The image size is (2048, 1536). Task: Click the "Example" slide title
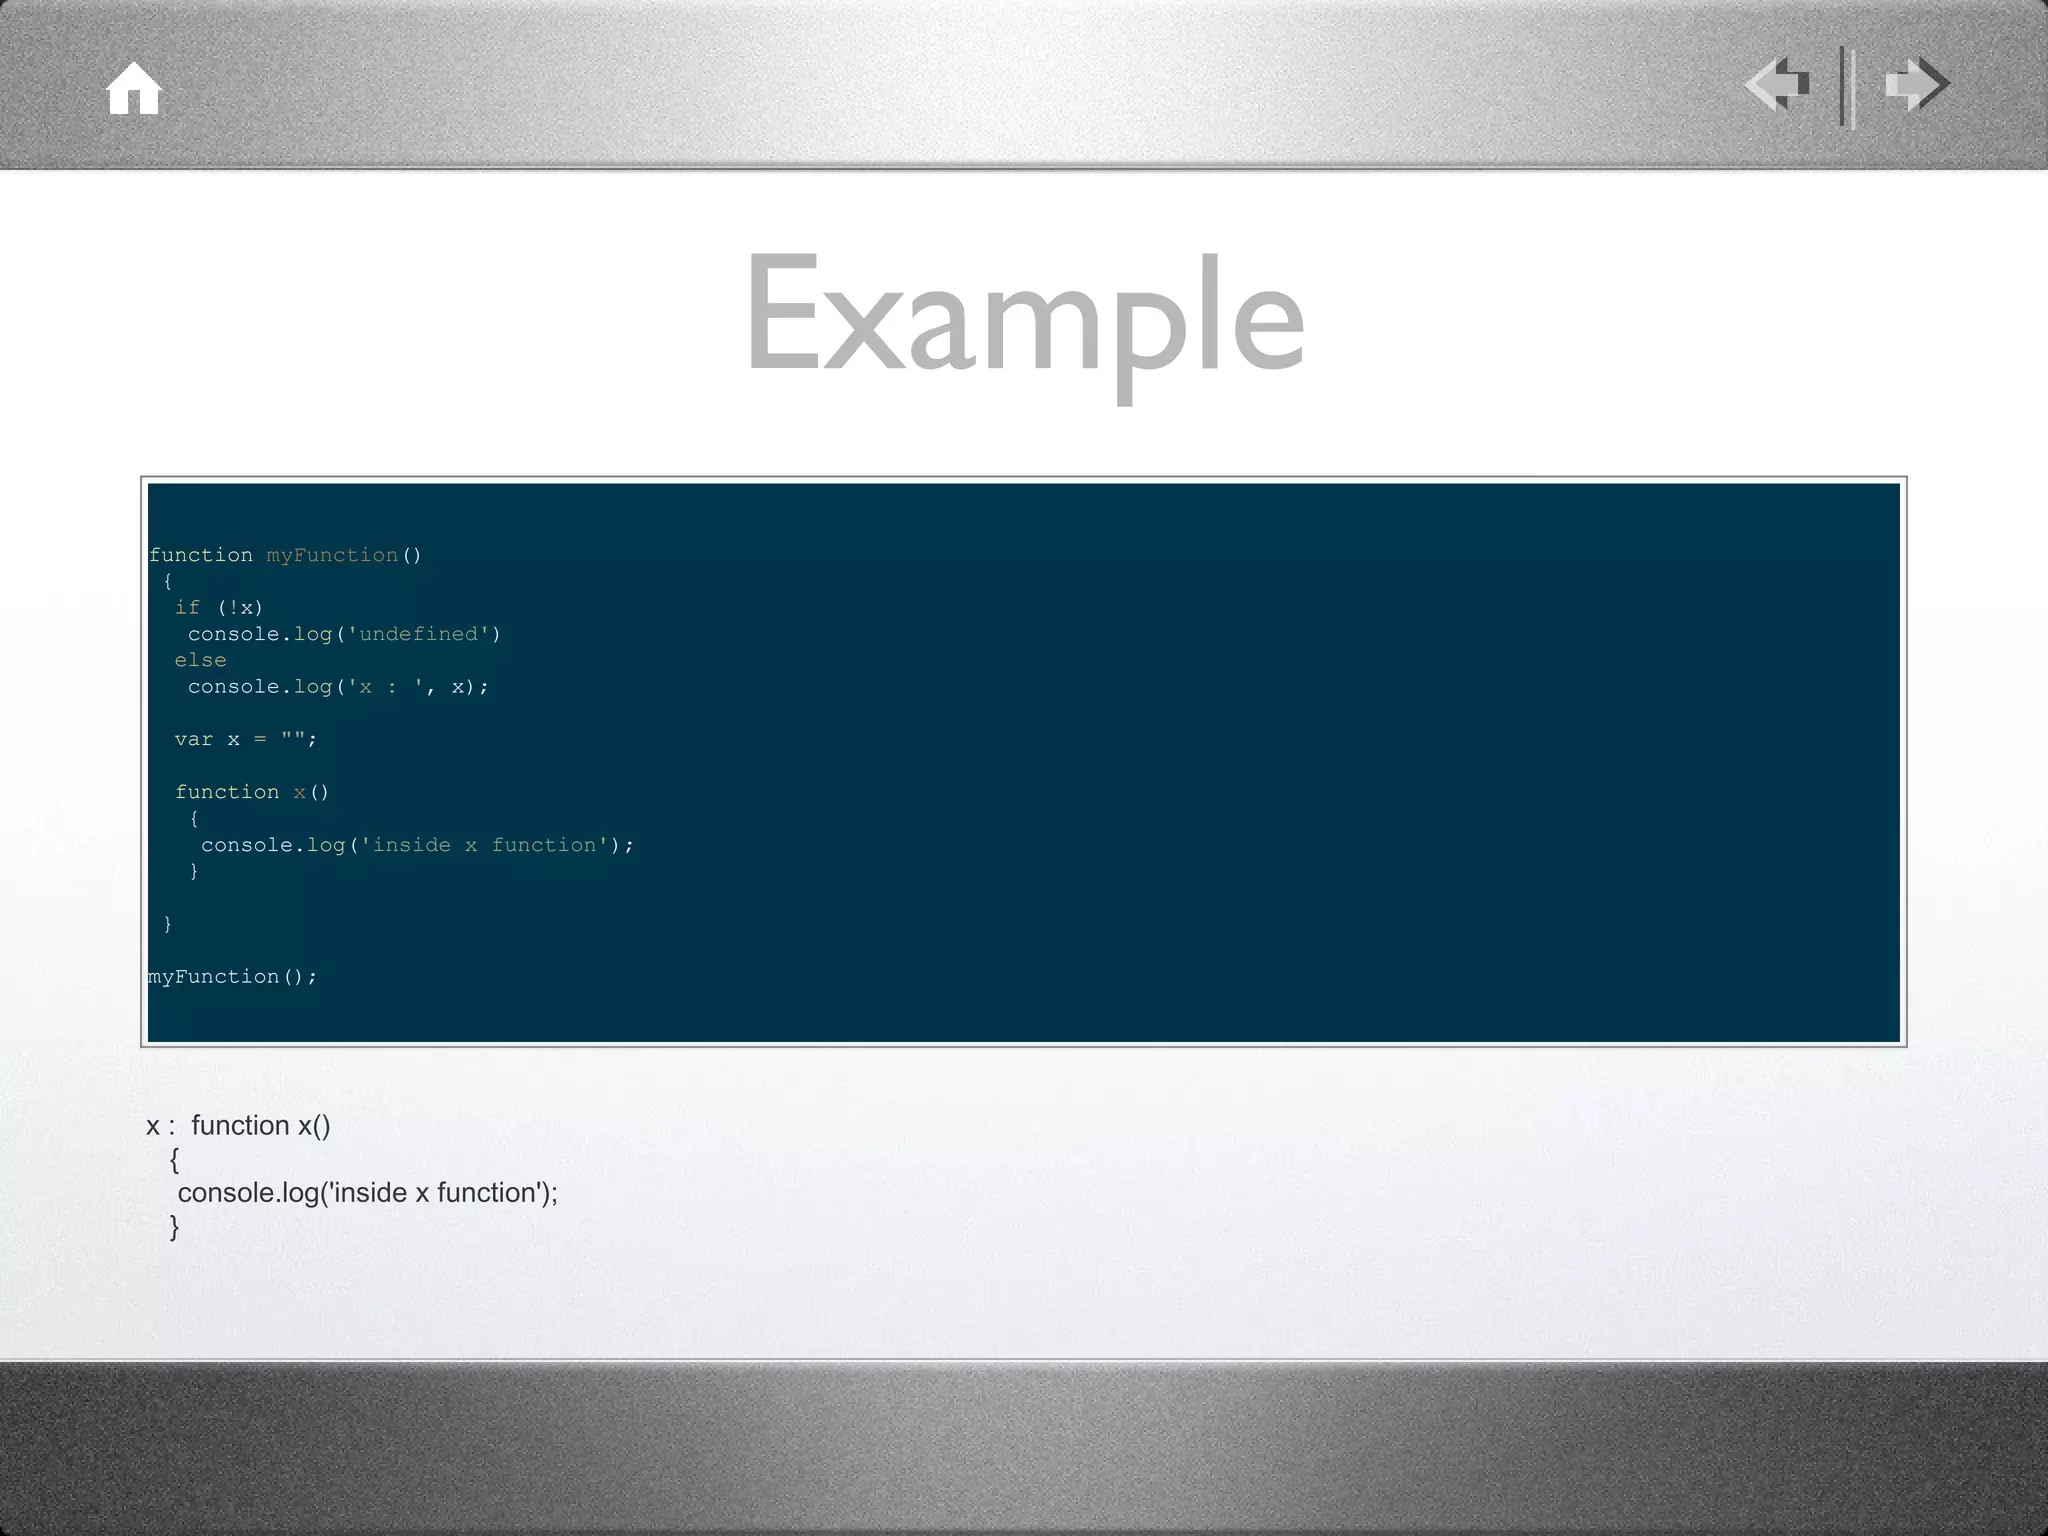[1024, 315]
